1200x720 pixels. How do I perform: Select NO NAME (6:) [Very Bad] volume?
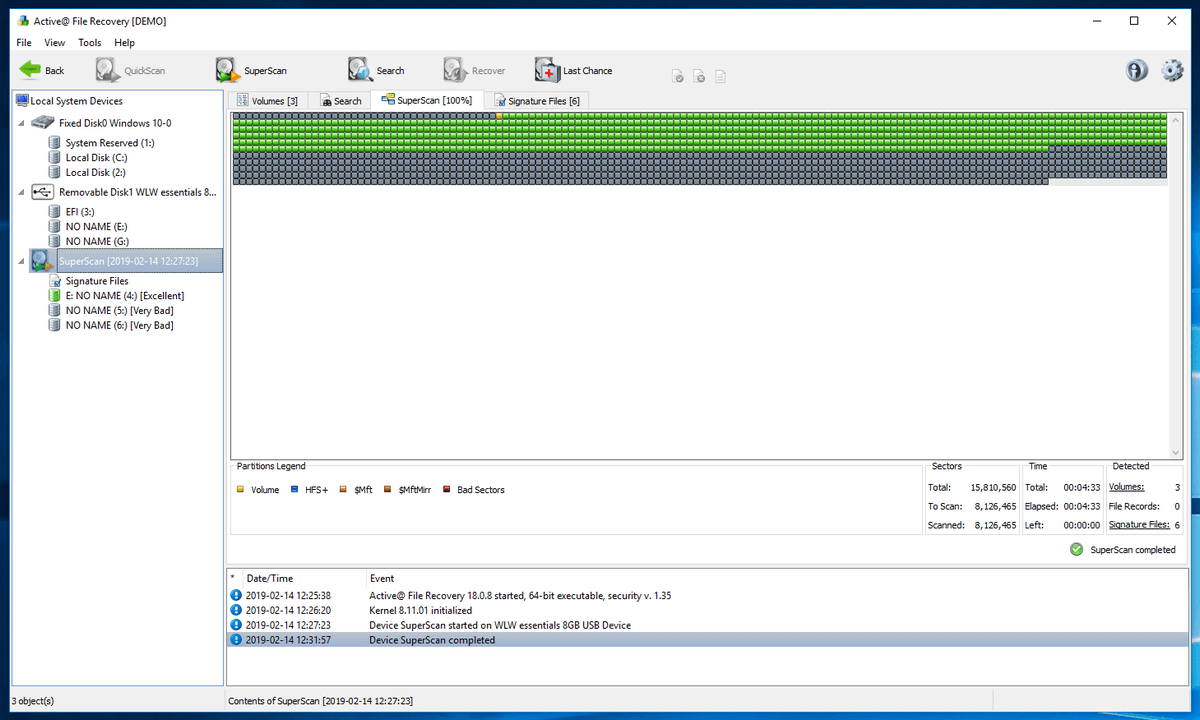119,326
